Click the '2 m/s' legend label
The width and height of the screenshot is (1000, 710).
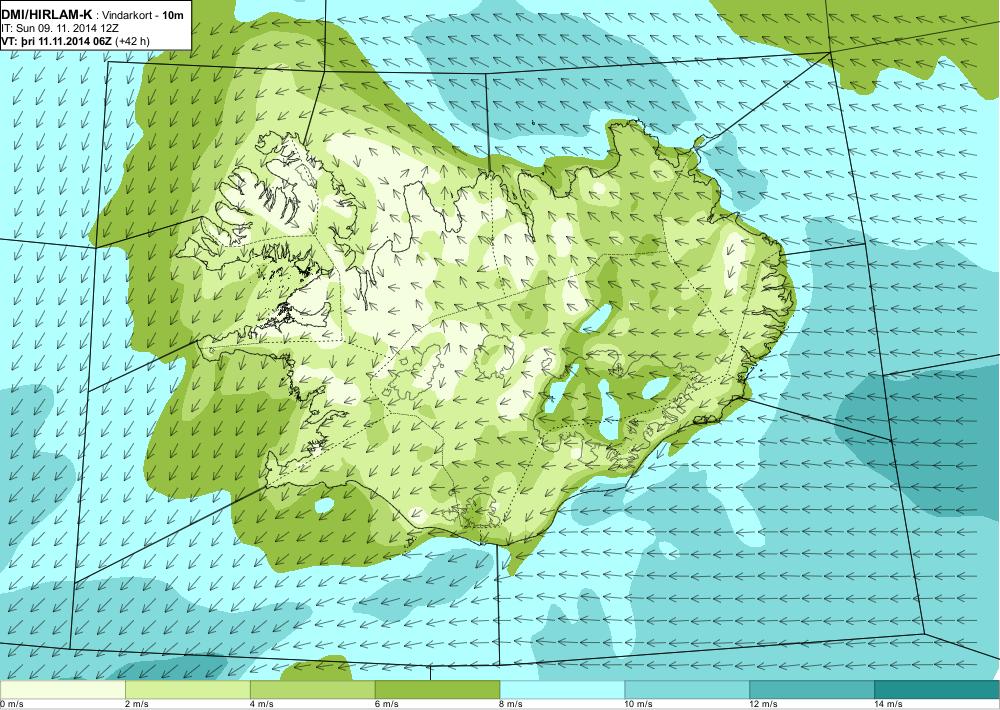(137, 704)
